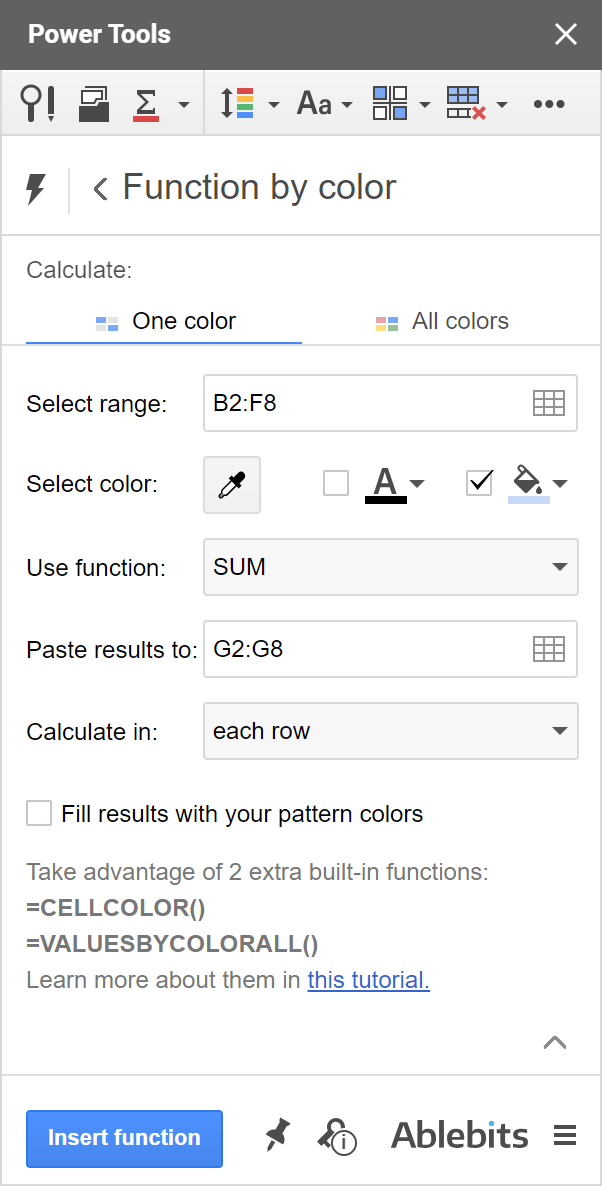Open the fill color dropdown arrow
Viewport: 602px width, 1186px height.
560,483
